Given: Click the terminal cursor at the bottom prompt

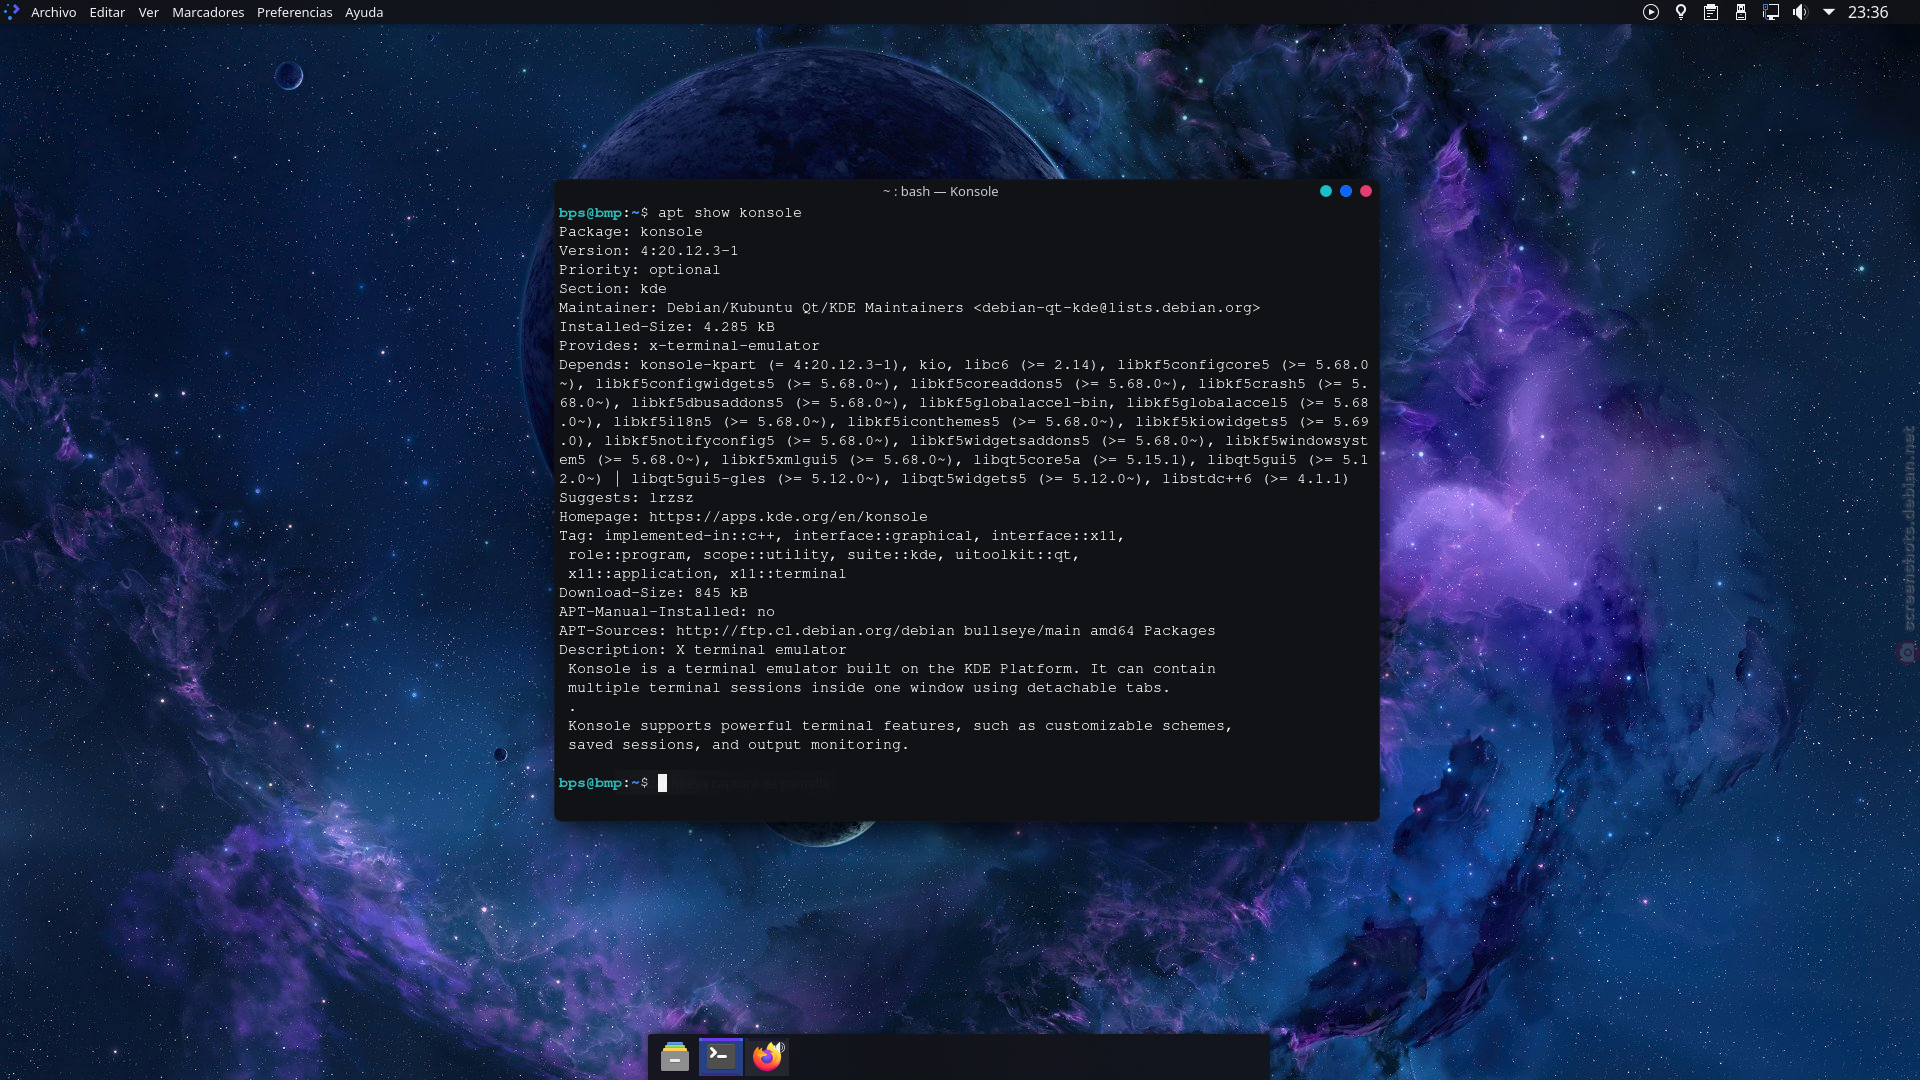Looking at the screenshot, I should 662,783.
